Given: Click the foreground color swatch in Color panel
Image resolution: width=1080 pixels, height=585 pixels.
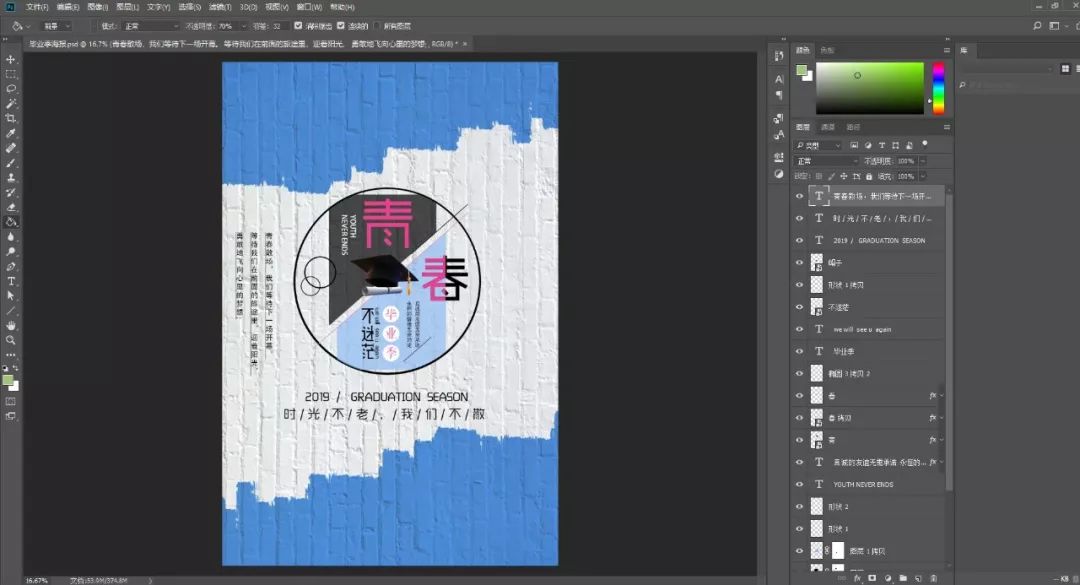Looking at the screenshot, I should 801,70.
